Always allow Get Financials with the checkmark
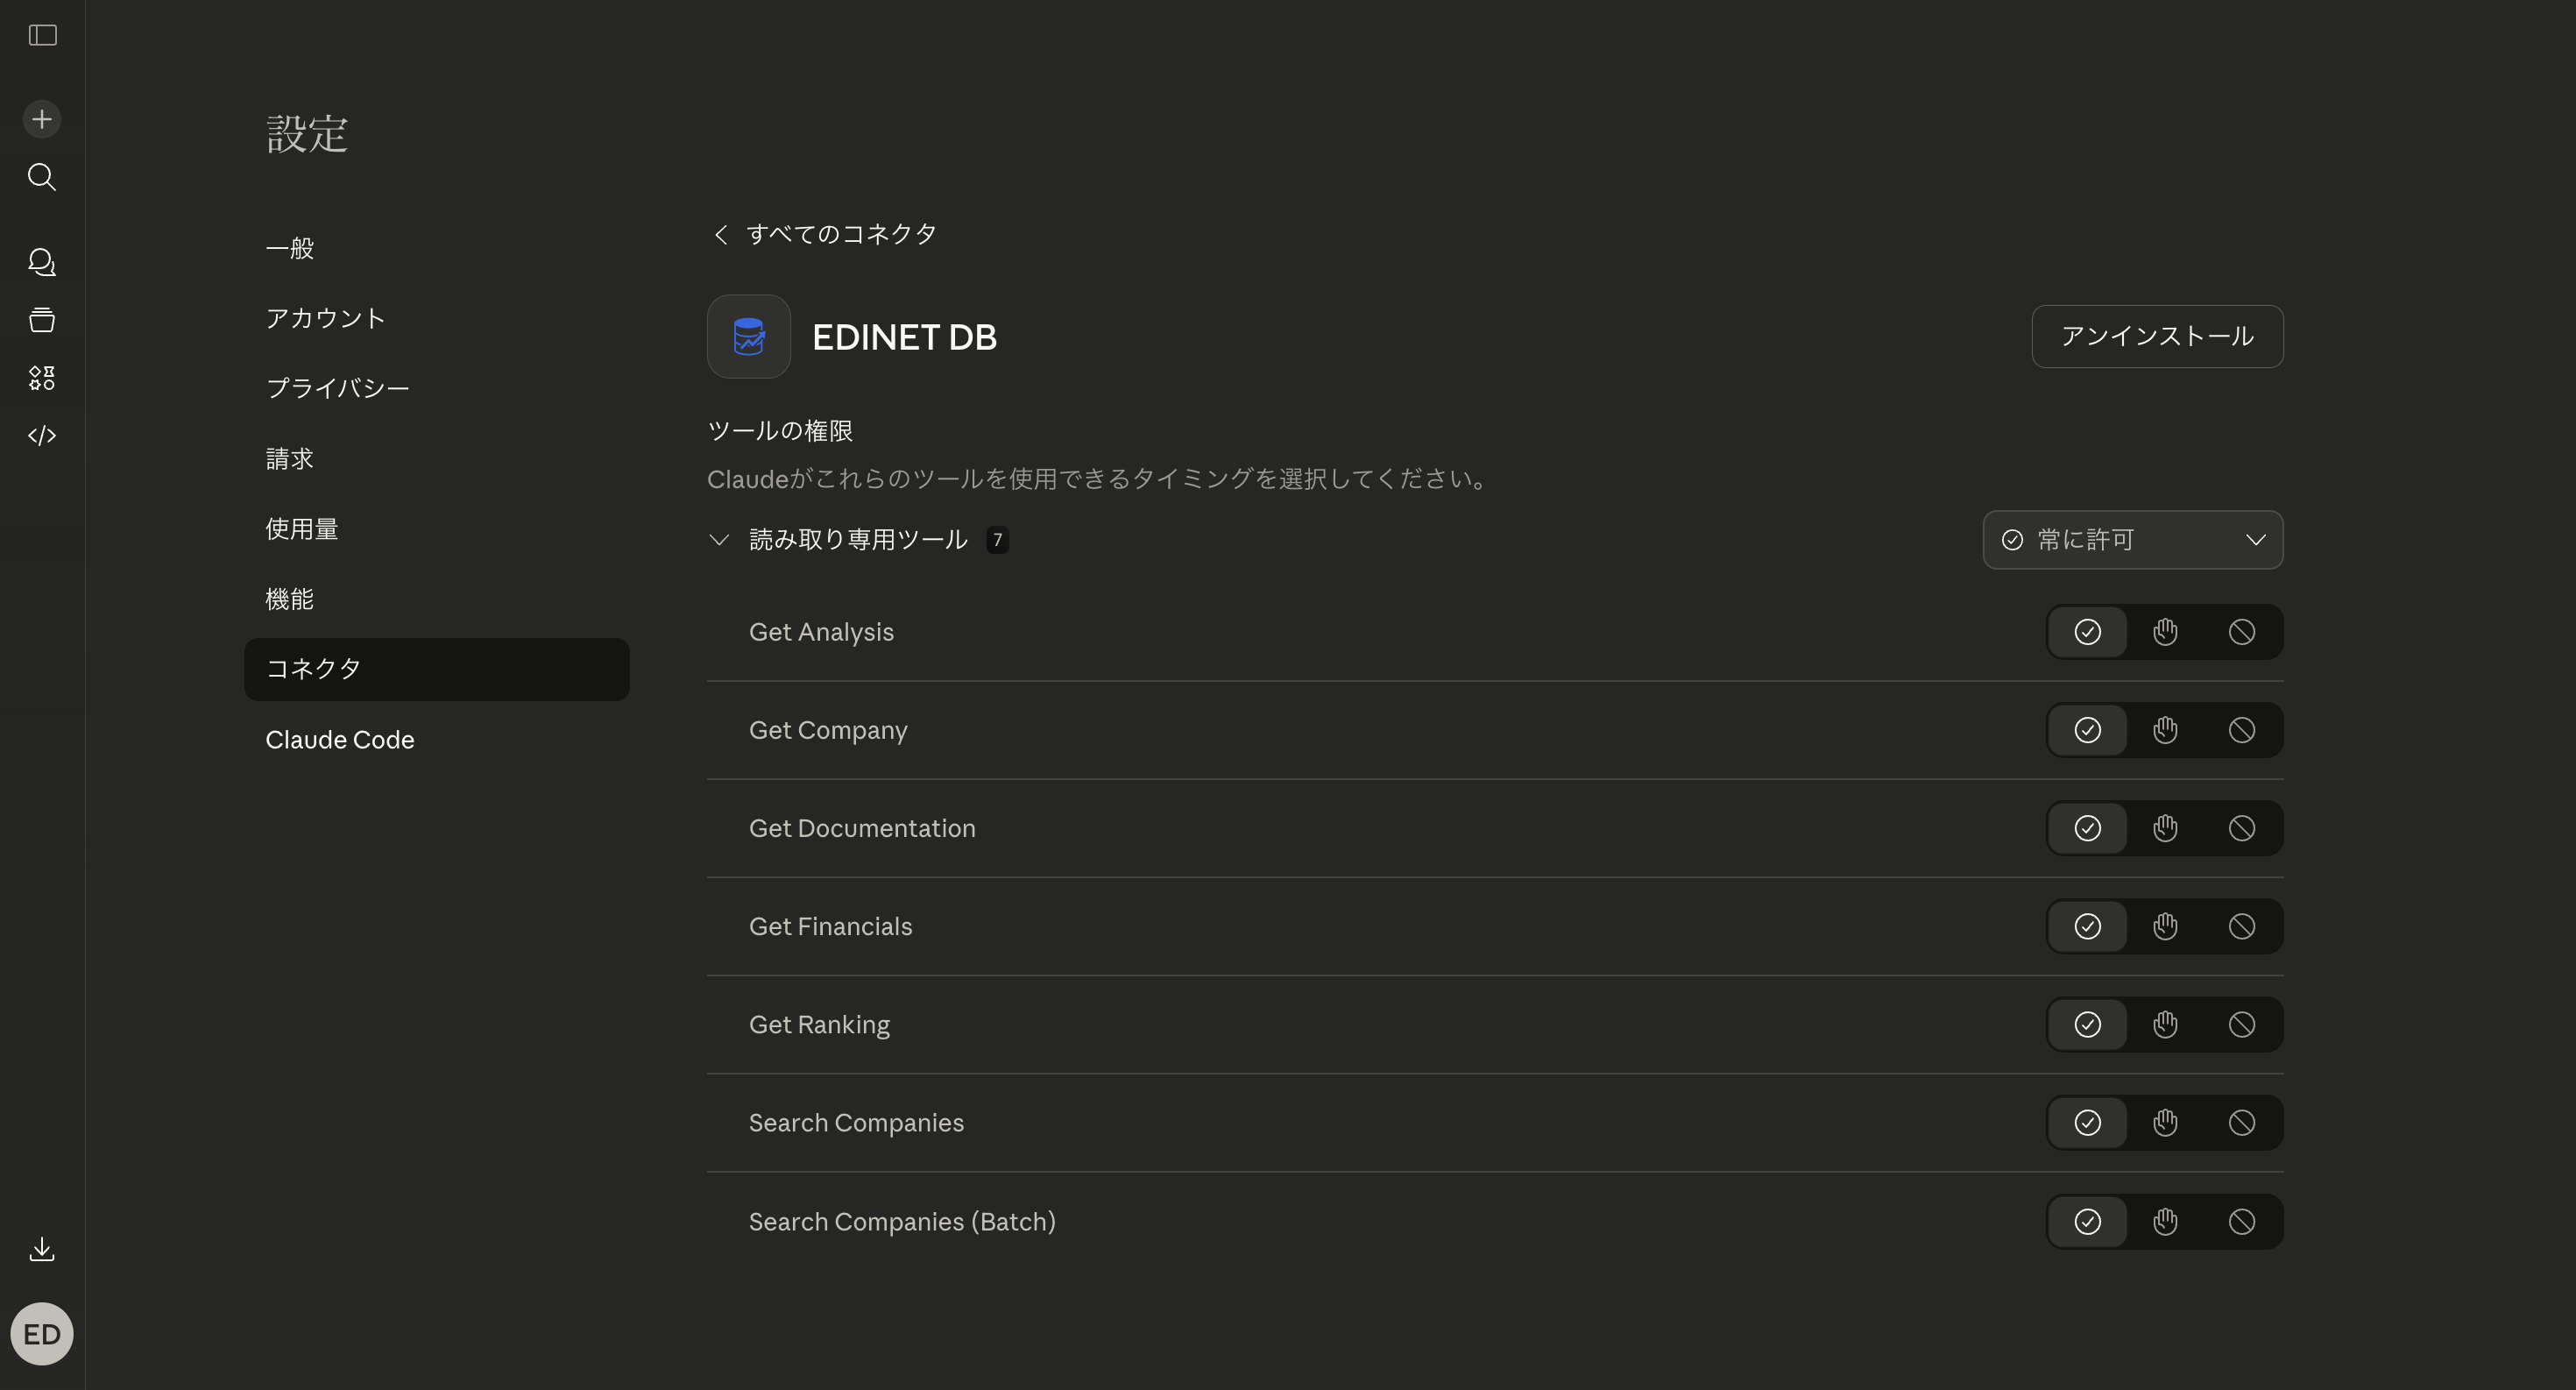The image size is (2576, 1390). click(2087, 926)
